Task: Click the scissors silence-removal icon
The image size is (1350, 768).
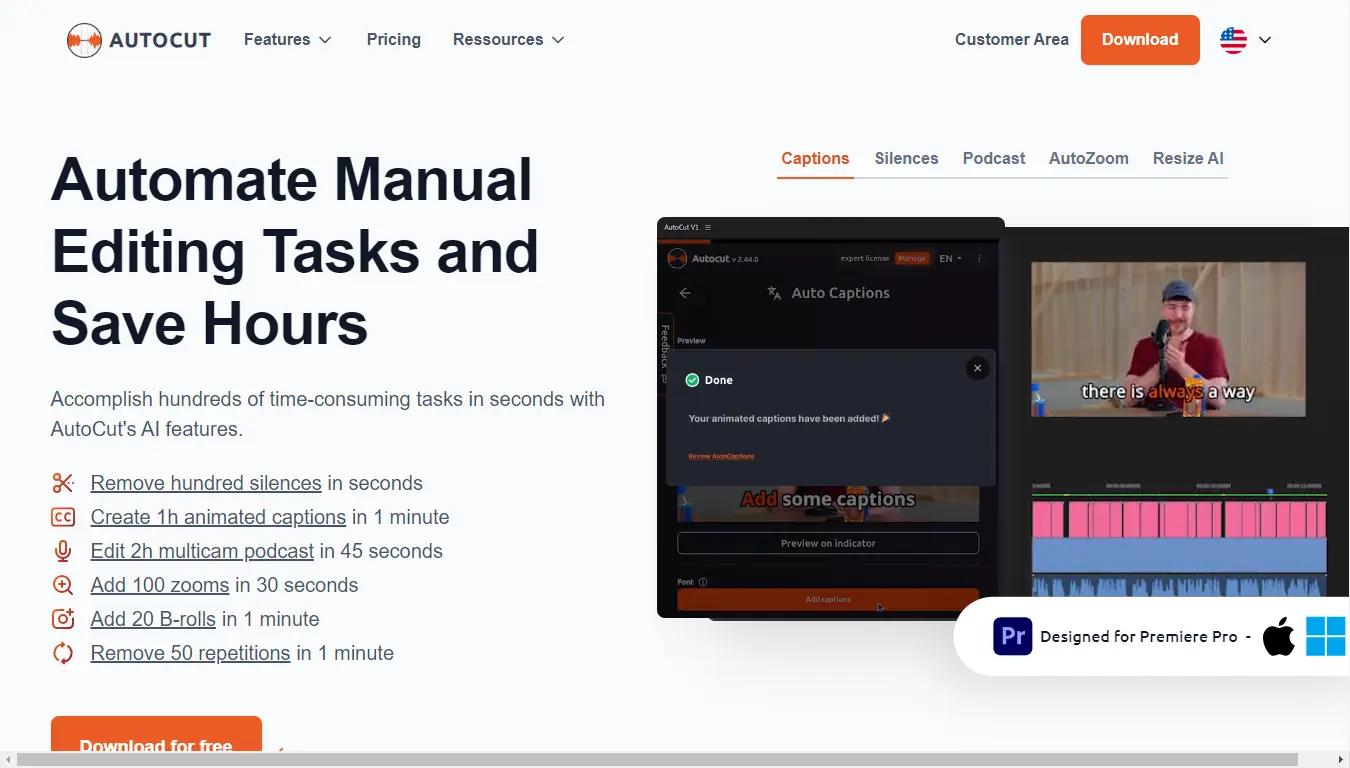Action: point(63,483)
